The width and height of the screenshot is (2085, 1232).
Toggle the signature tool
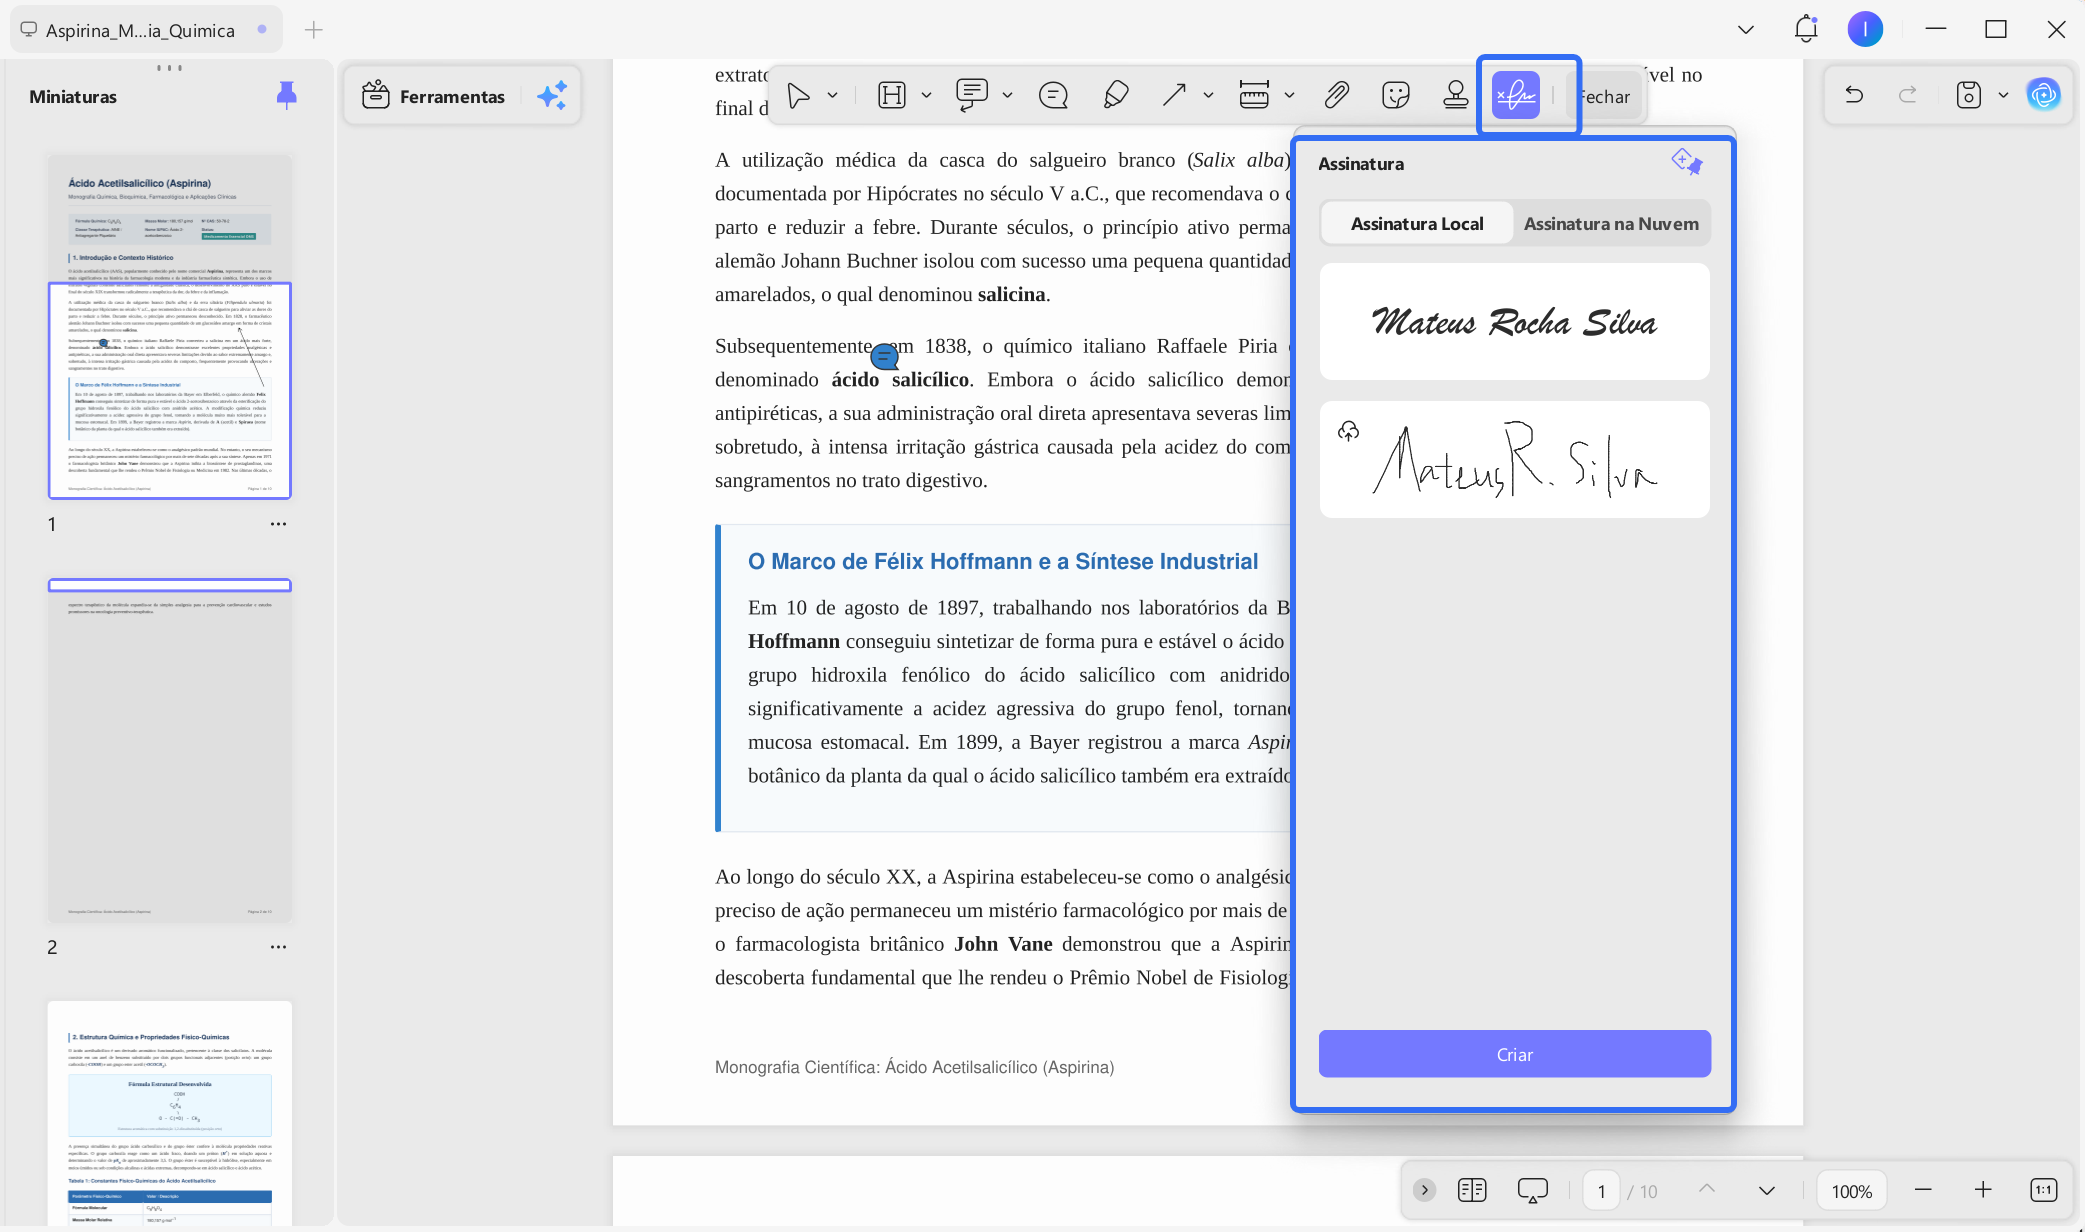click(1516, 96)
